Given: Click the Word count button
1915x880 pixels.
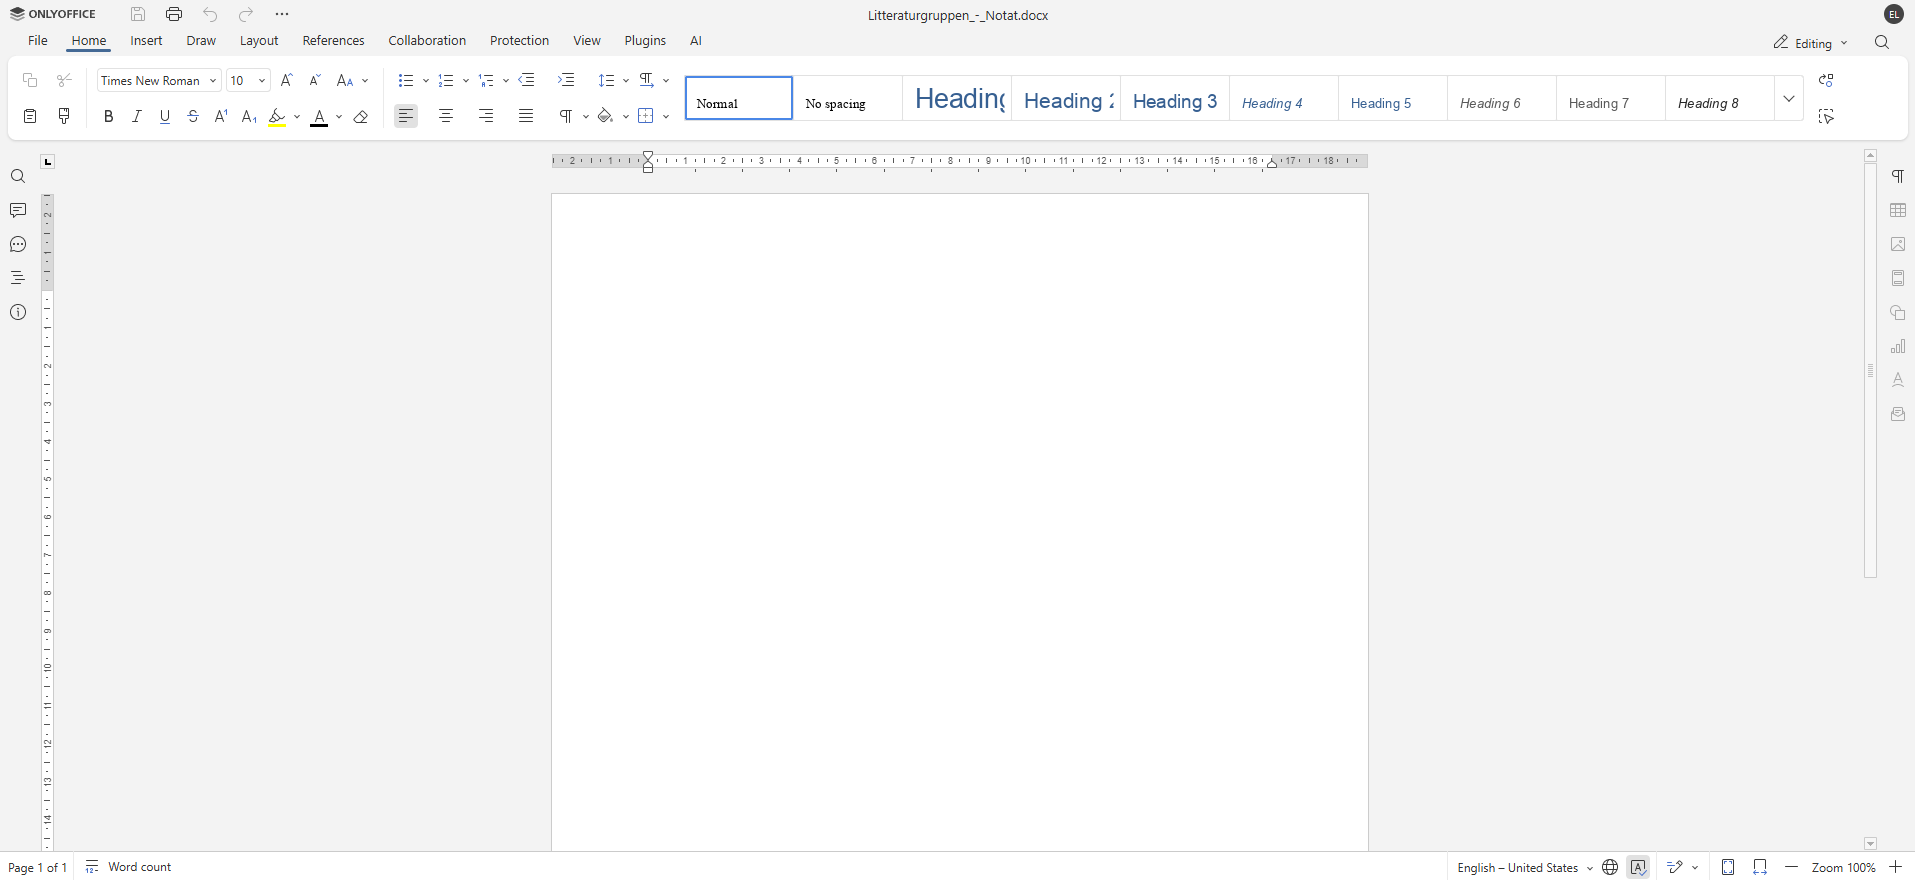Looking at the screenshot, I should pyautogui.click(x=129, y=867).
